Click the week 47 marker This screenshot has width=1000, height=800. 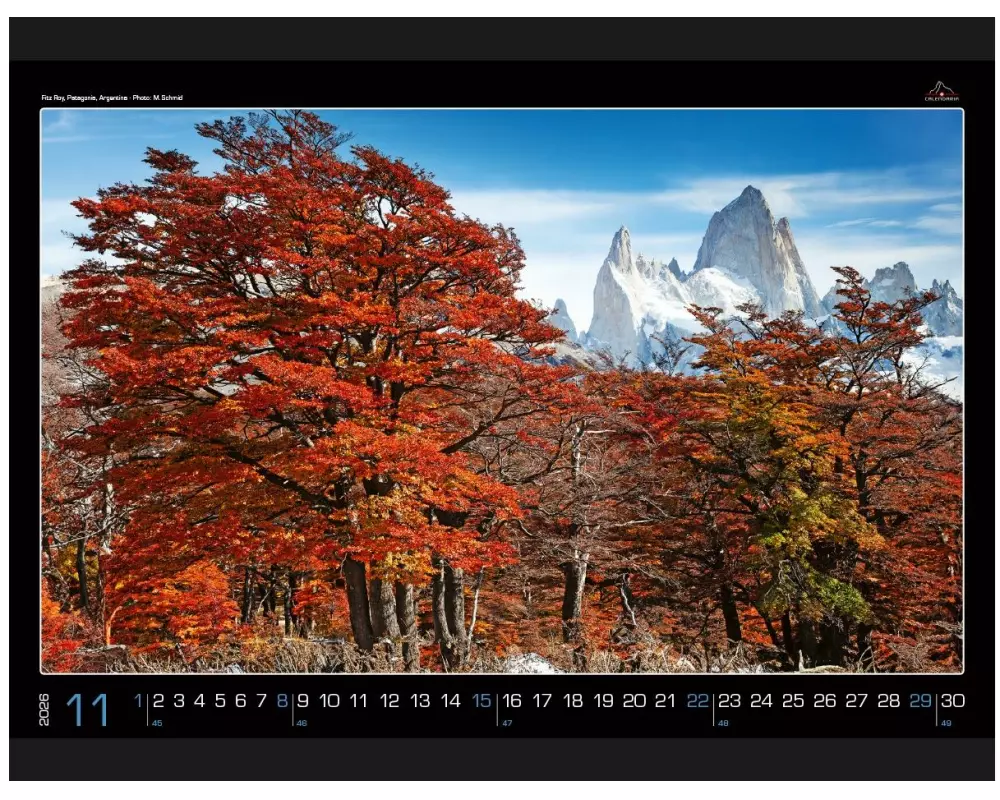[x=507, y=723]
